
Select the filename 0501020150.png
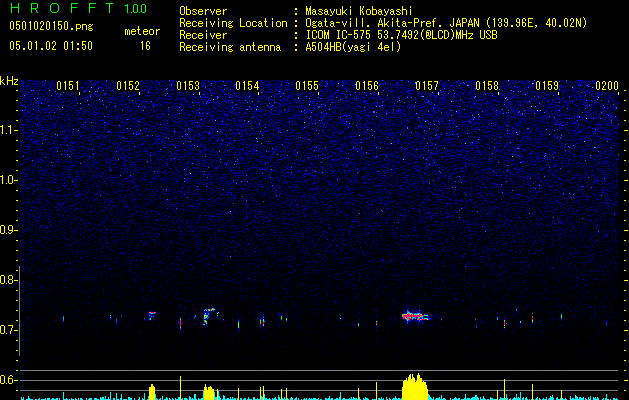coord(51,27)
